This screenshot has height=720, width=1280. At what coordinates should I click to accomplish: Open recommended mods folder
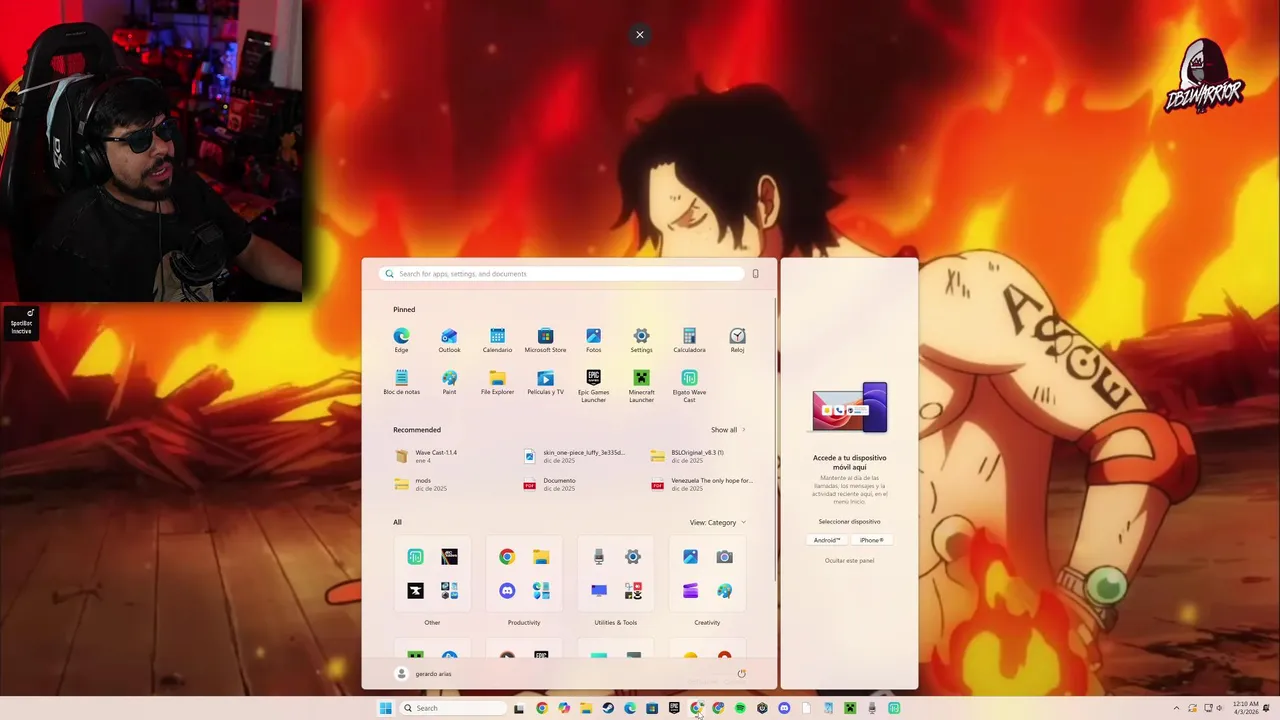(421, 484)
